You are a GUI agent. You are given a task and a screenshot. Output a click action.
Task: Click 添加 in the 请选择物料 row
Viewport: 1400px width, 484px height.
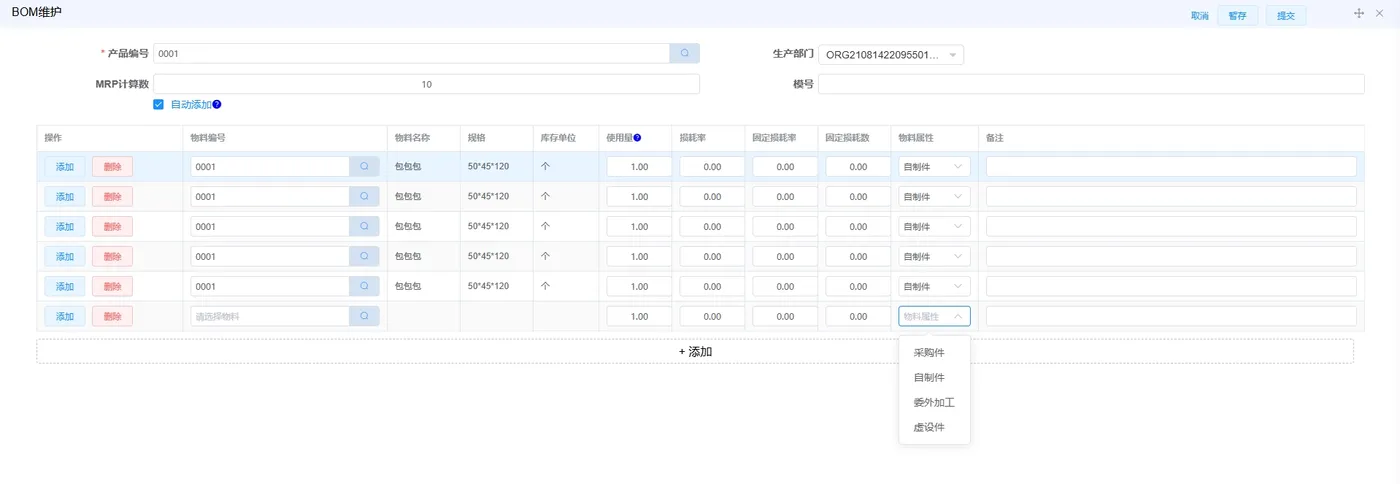coord(64,316)
